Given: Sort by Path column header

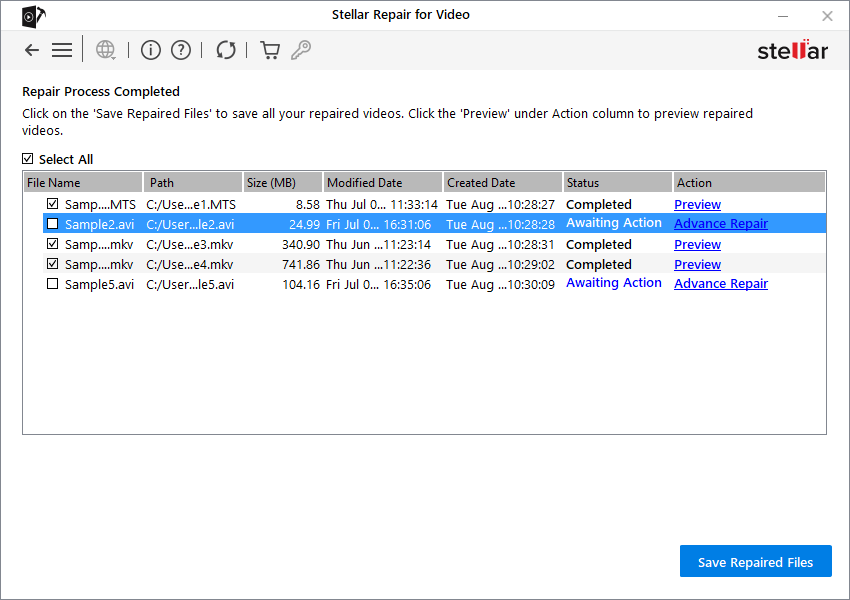Looking at the screenshot, I should [193, 183].
